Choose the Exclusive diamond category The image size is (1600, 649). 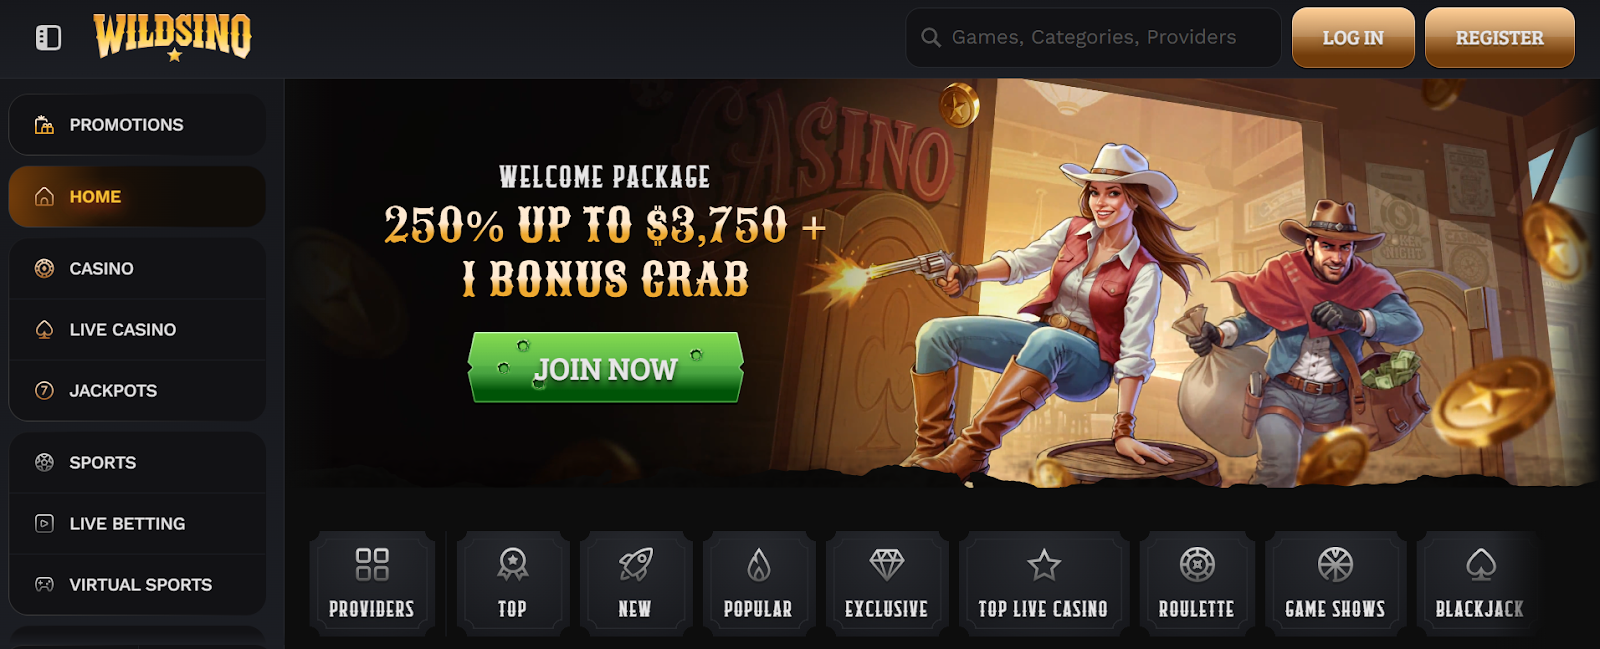point(887,584)
